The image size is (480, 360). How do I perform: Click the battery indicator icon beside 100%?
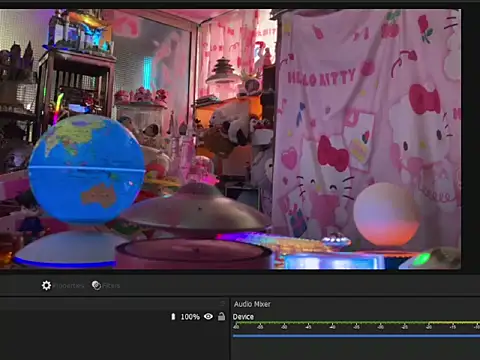click(x=173, y=316)
